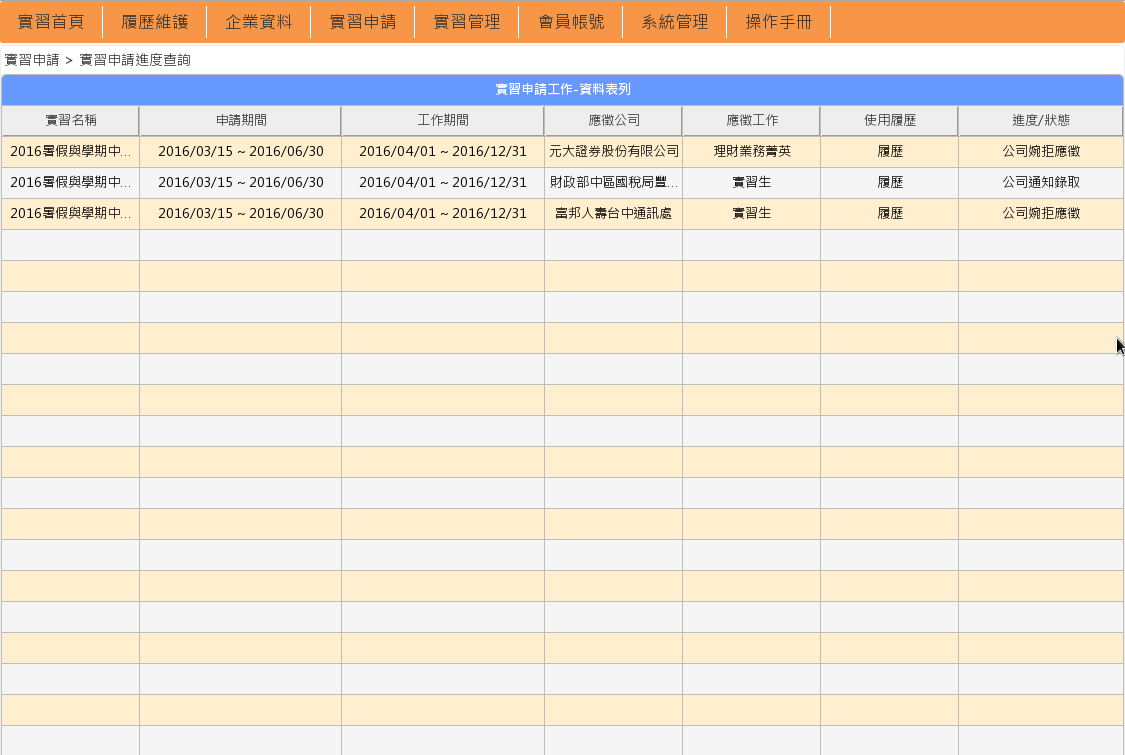This screenshot has width=1125, height=755.
Task: Click the internship name in 元大證券 row
Action: [70, 151]
